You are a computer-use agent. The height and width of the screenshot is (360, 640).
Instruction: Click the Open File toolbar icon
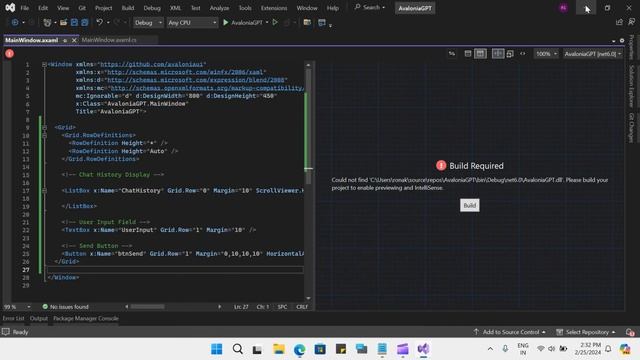tap(63, 22)
